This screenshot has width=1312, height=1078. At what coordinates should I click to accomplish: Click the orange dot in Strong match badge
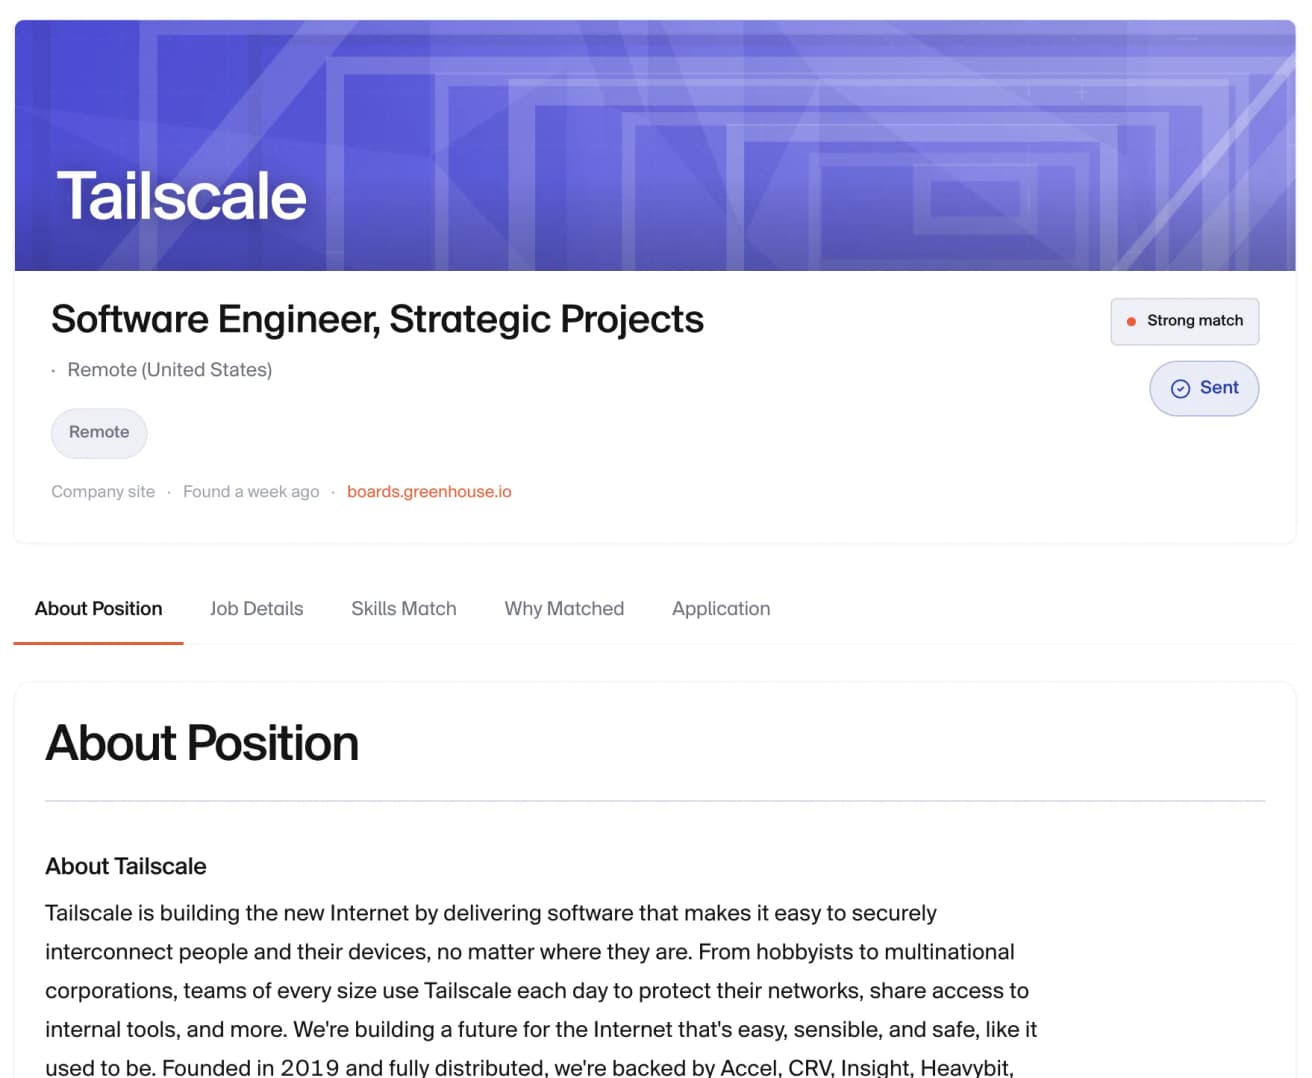1131,322
